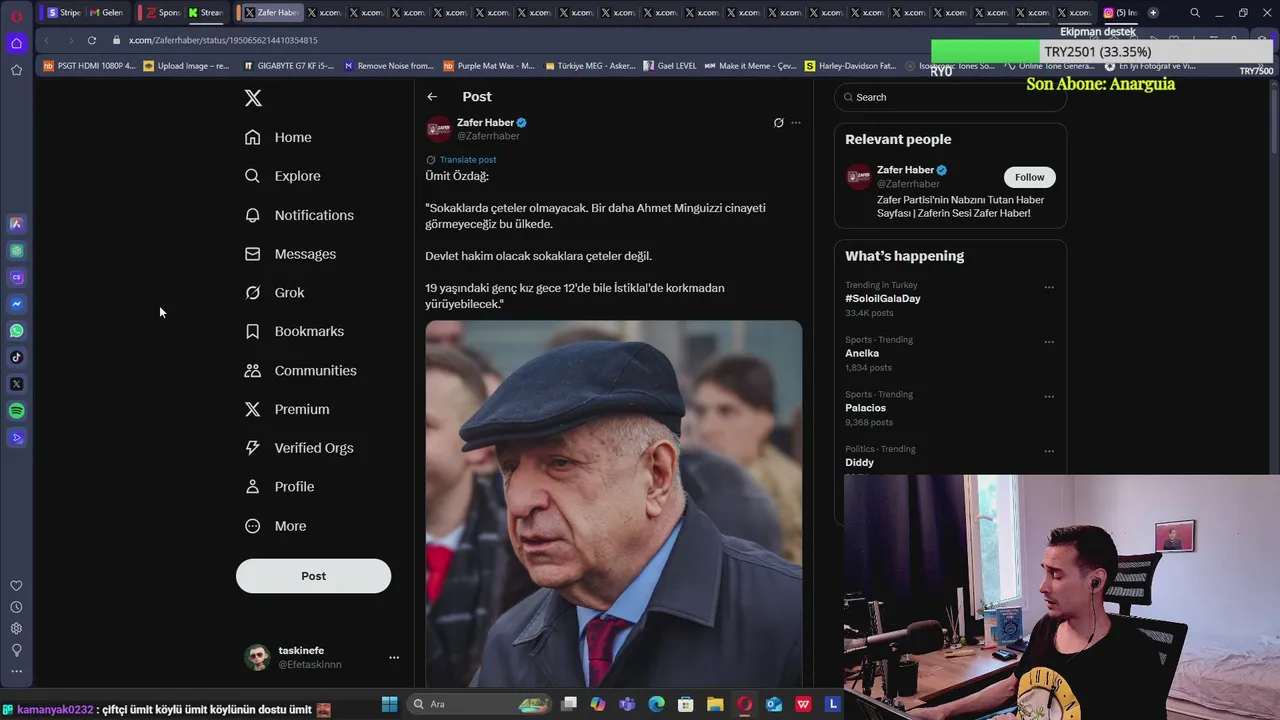
Task: Open Opera start page home icon
Action: pos(16,43)
